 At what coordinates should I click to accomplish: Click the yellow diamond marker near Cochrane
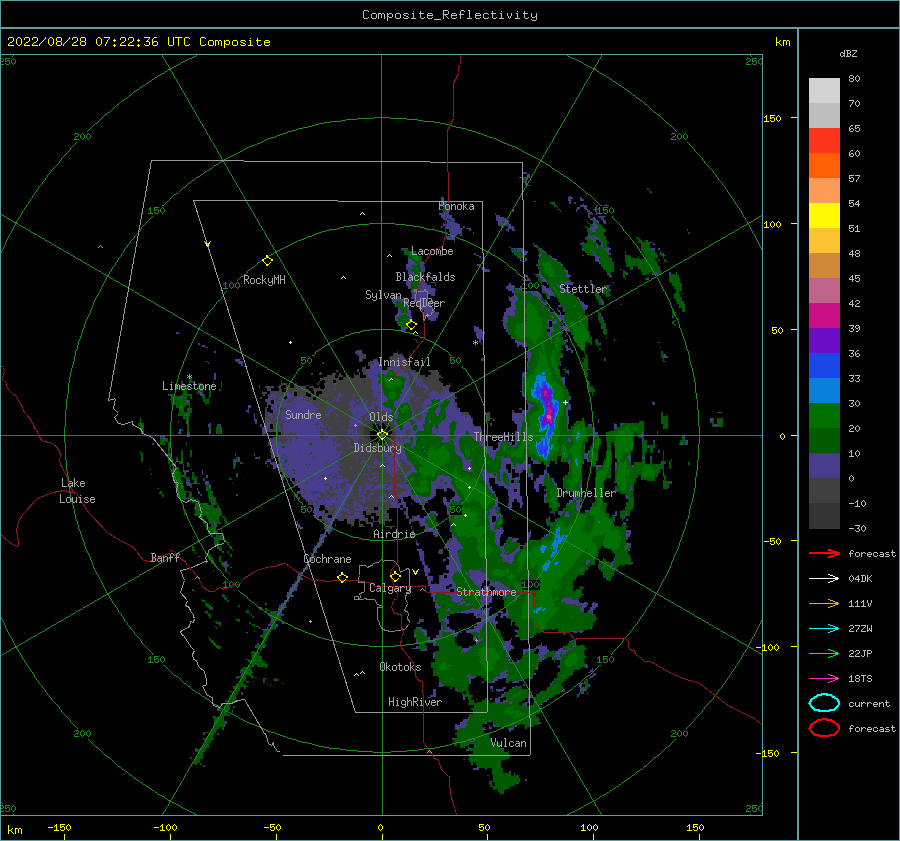[x=342, y=577]
